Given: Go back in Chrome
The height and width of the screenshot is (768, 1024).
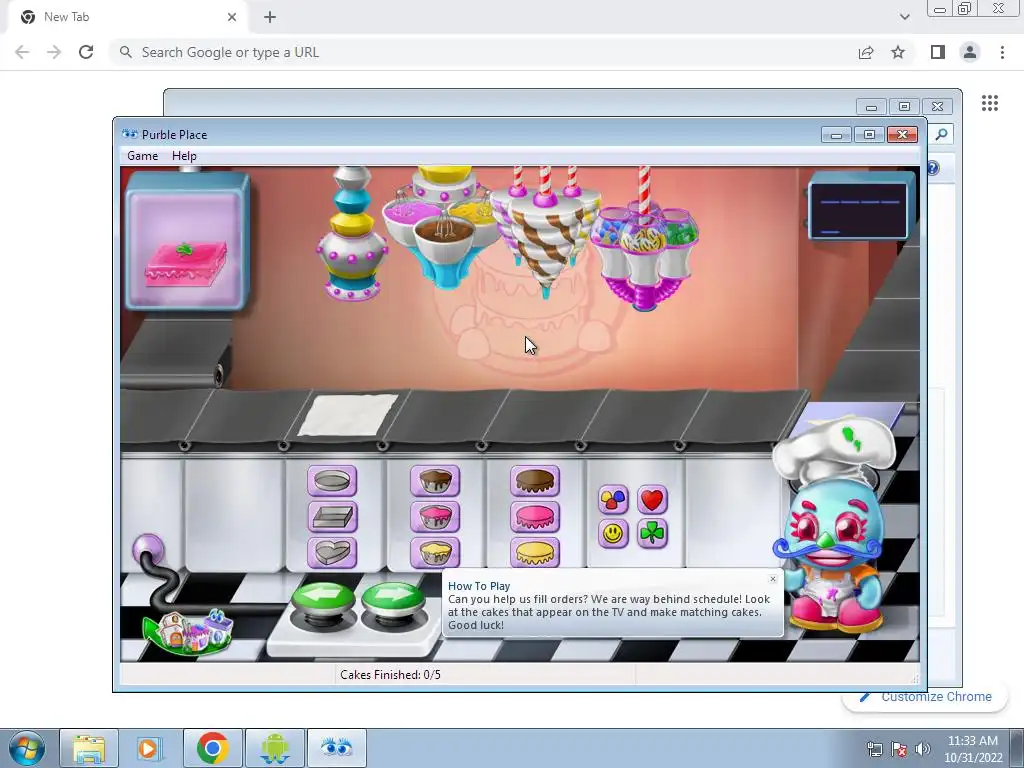Looking at the screenshot, I should (22, 52).
